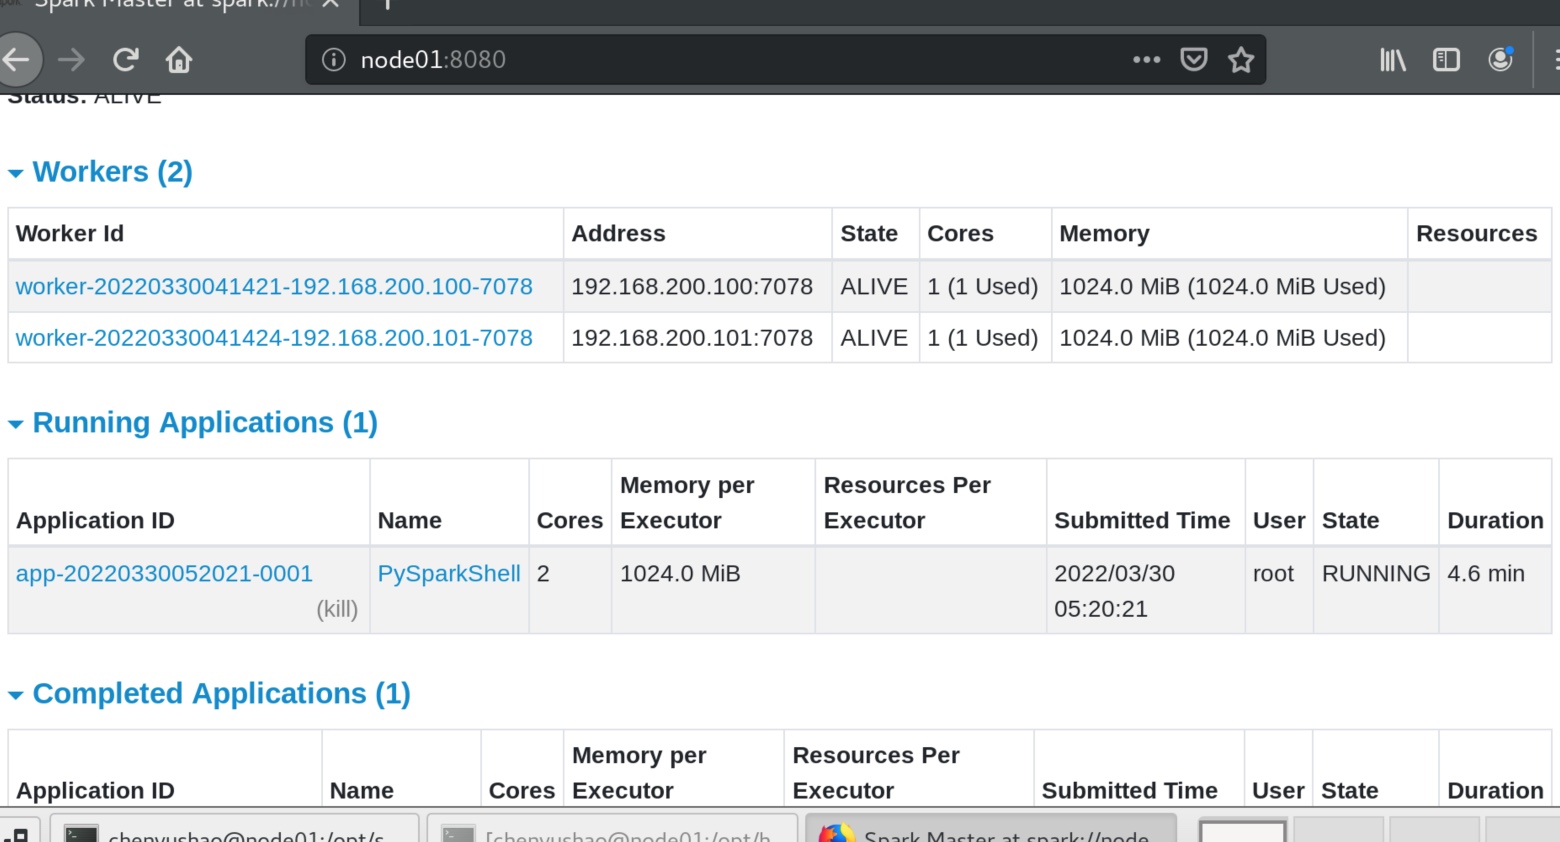Select Spark Master Firefox taskbar entry
This screenshot has height=842, width=1560.
point(991,830)
